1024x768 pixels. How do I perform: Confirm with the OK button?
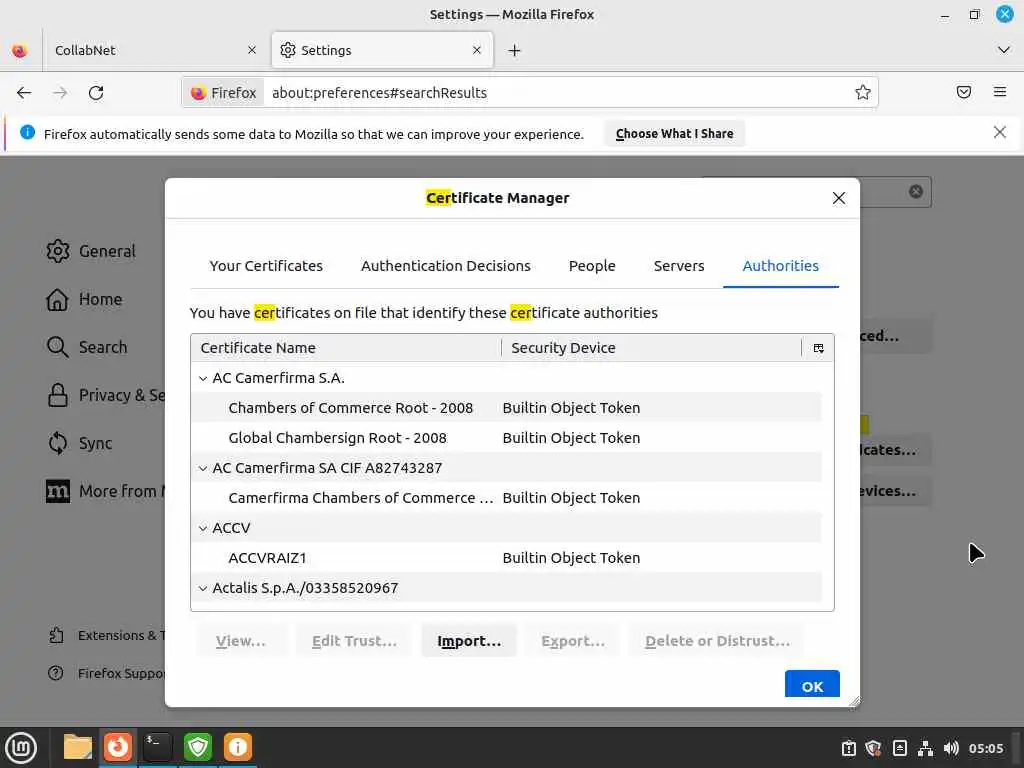pos(812,684)
